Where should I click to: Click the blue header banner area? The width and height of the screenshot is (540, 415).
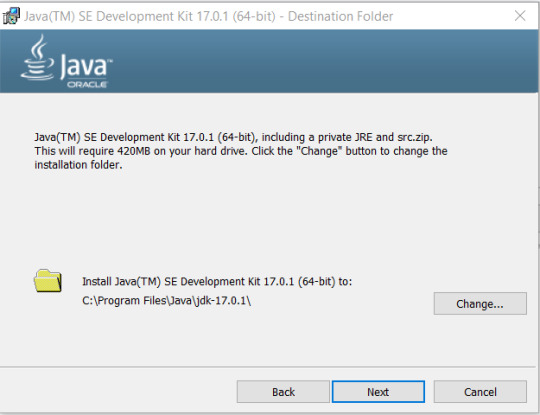coord(269,61)
